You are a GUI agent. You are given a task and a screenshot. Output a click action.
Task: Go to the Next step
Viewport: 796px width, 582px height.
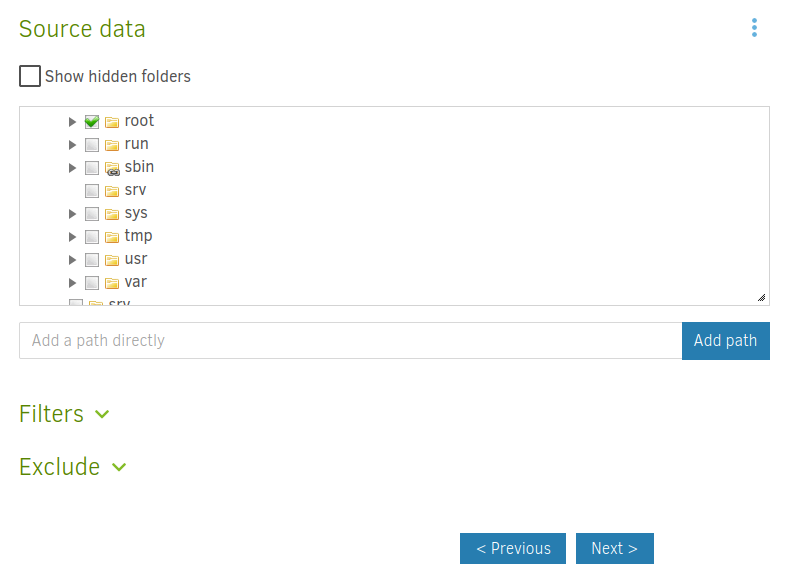click(x=614, y=548)
